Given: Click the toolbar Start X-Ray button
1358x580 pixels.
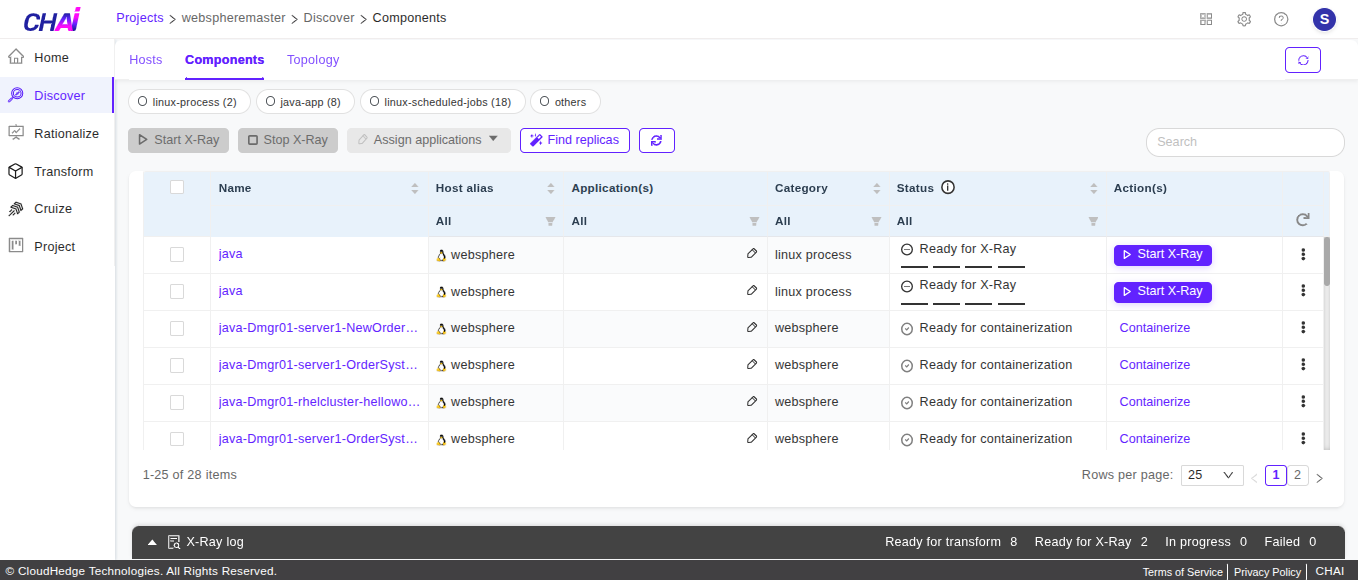Looking at the screenshot, I should tap(179, 140).
